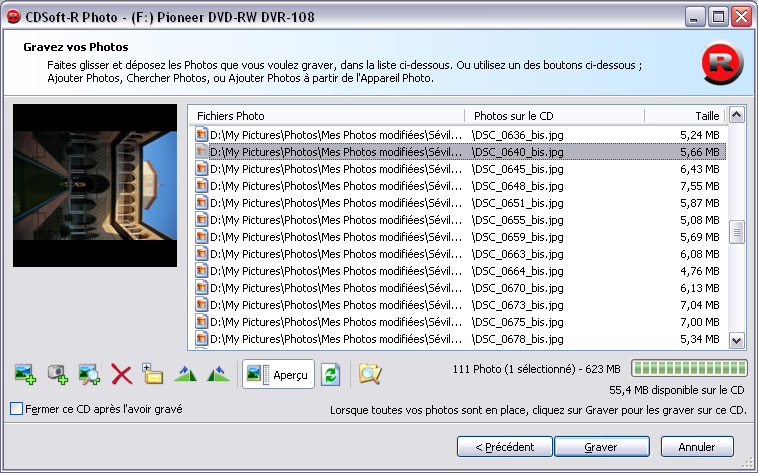758x473 pixels.
Task: Select \DSC_0640_bis.jpg entry
Action: (517, 152)
